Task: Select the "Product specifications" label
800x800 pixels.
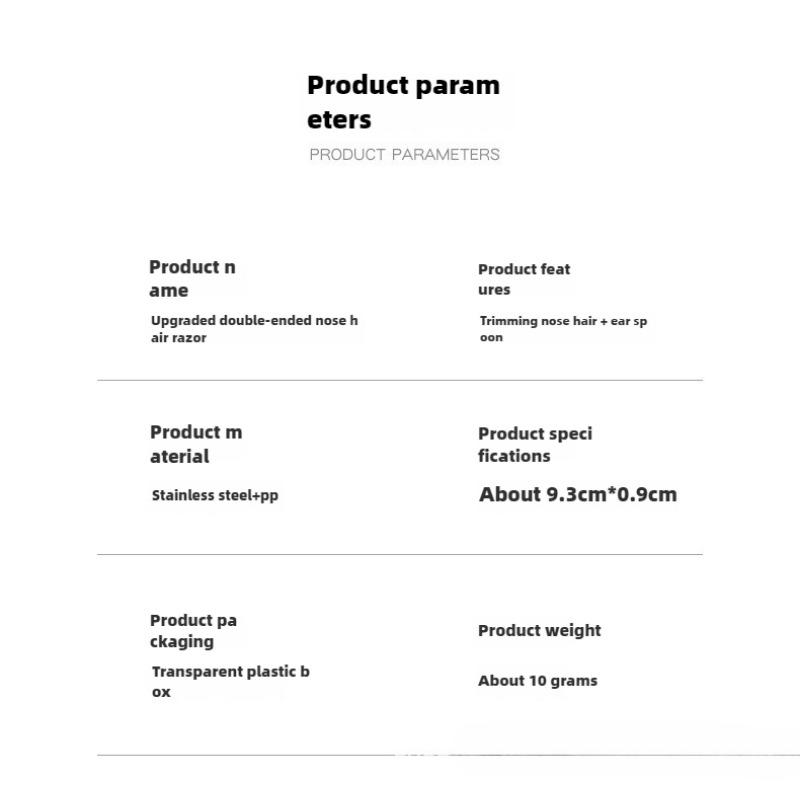Action: pos(535,444)
